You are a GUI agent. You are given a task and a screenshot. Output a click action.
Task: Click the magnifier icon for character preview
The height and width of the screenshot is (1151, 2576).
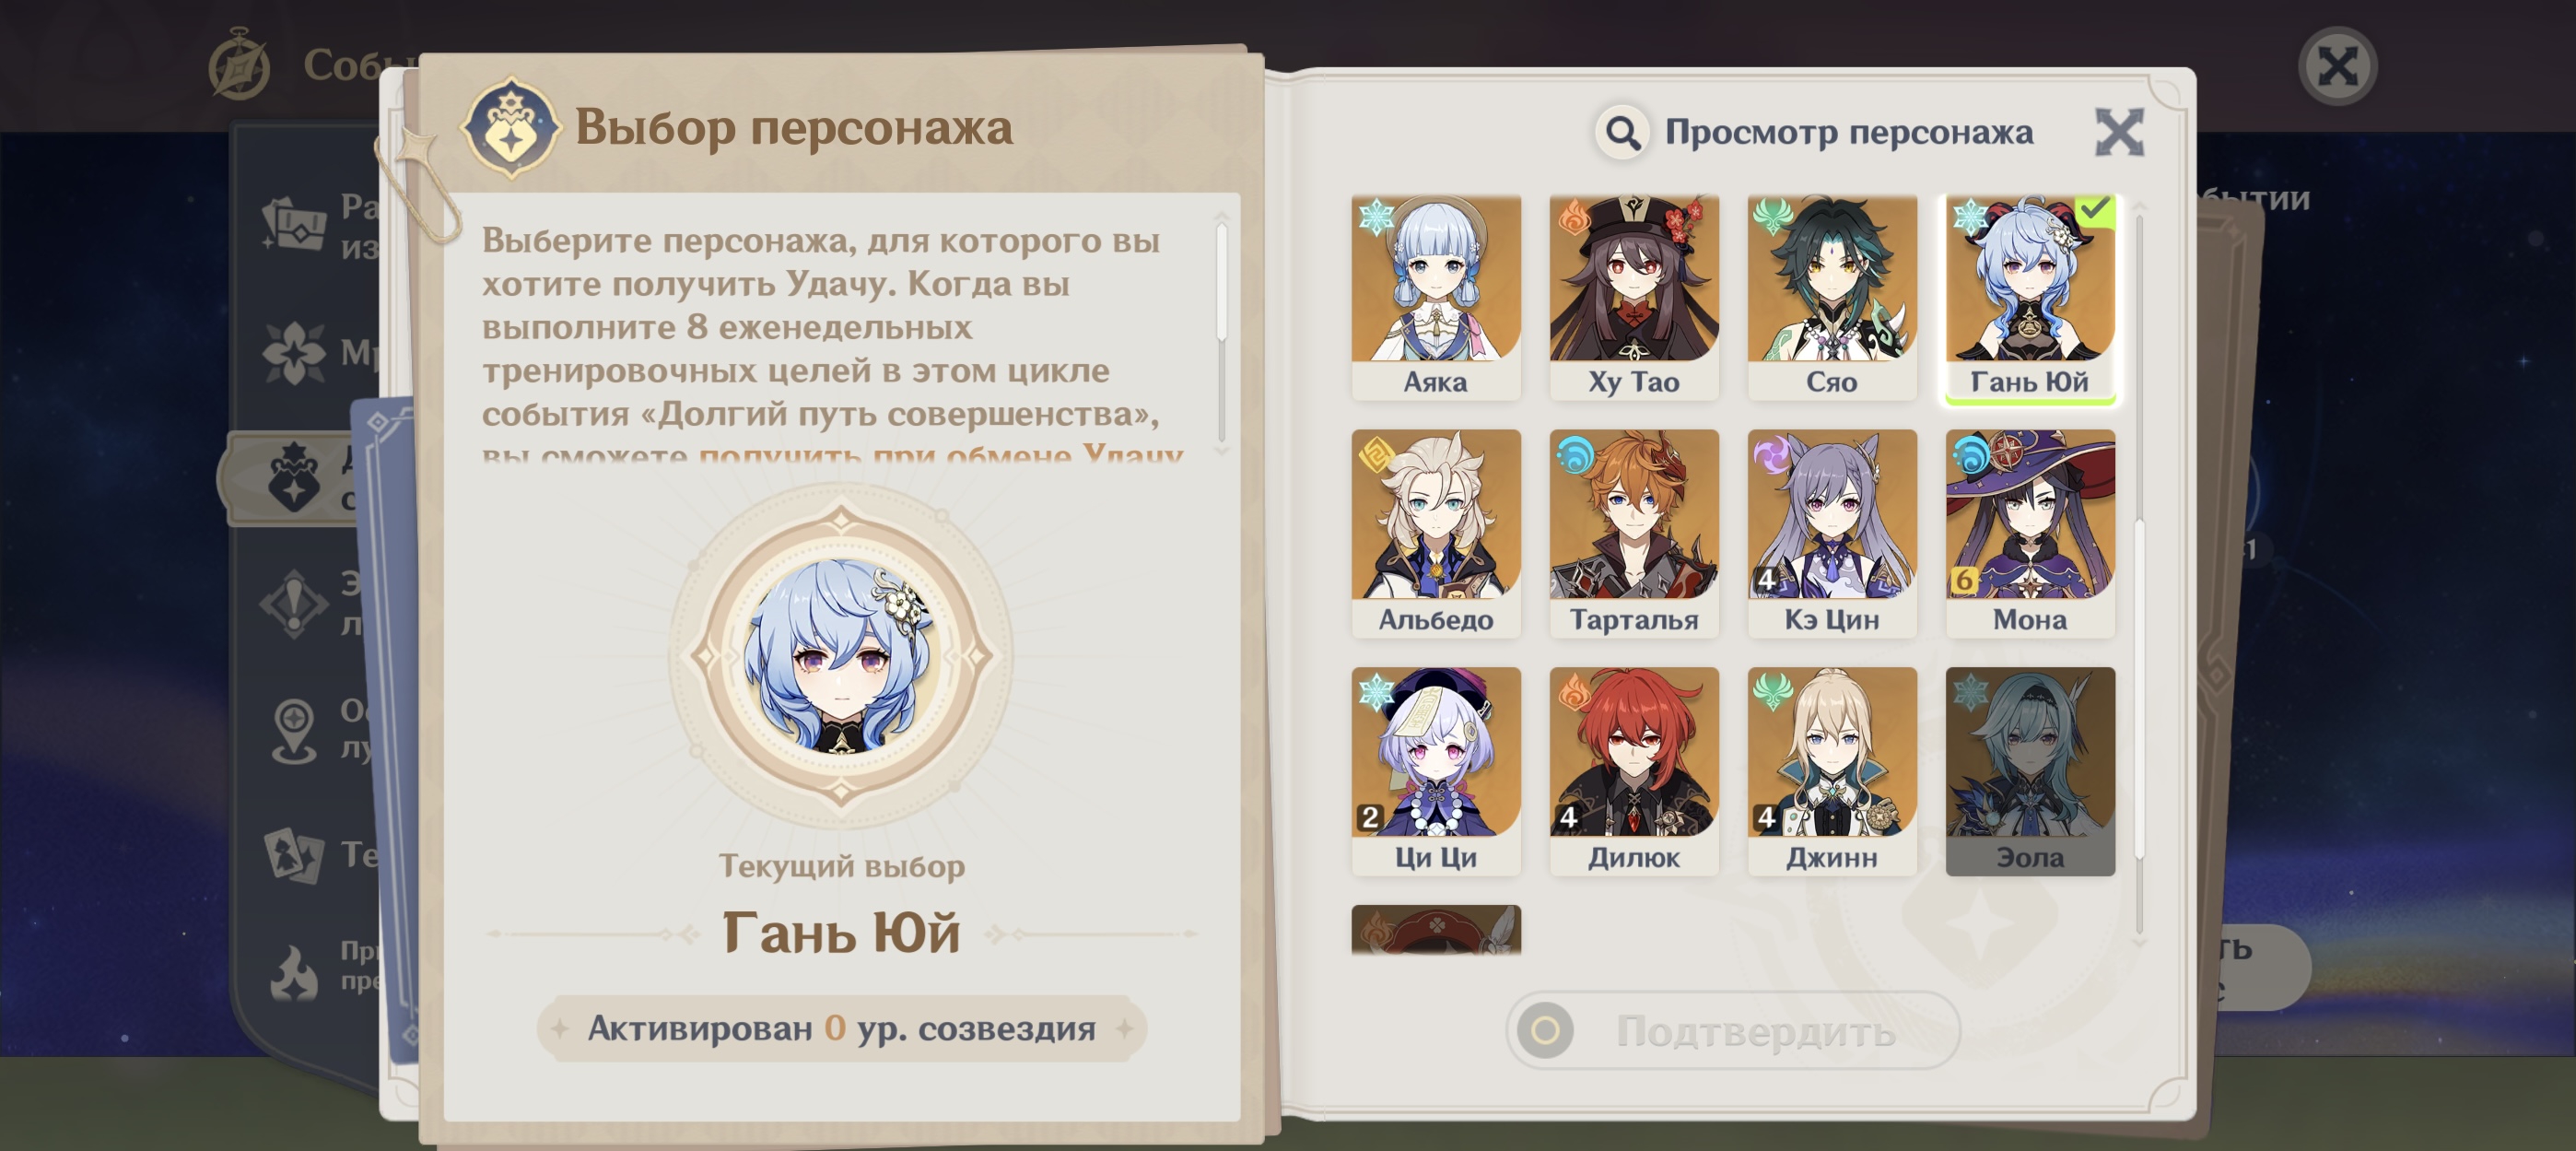click(1622, 132)
